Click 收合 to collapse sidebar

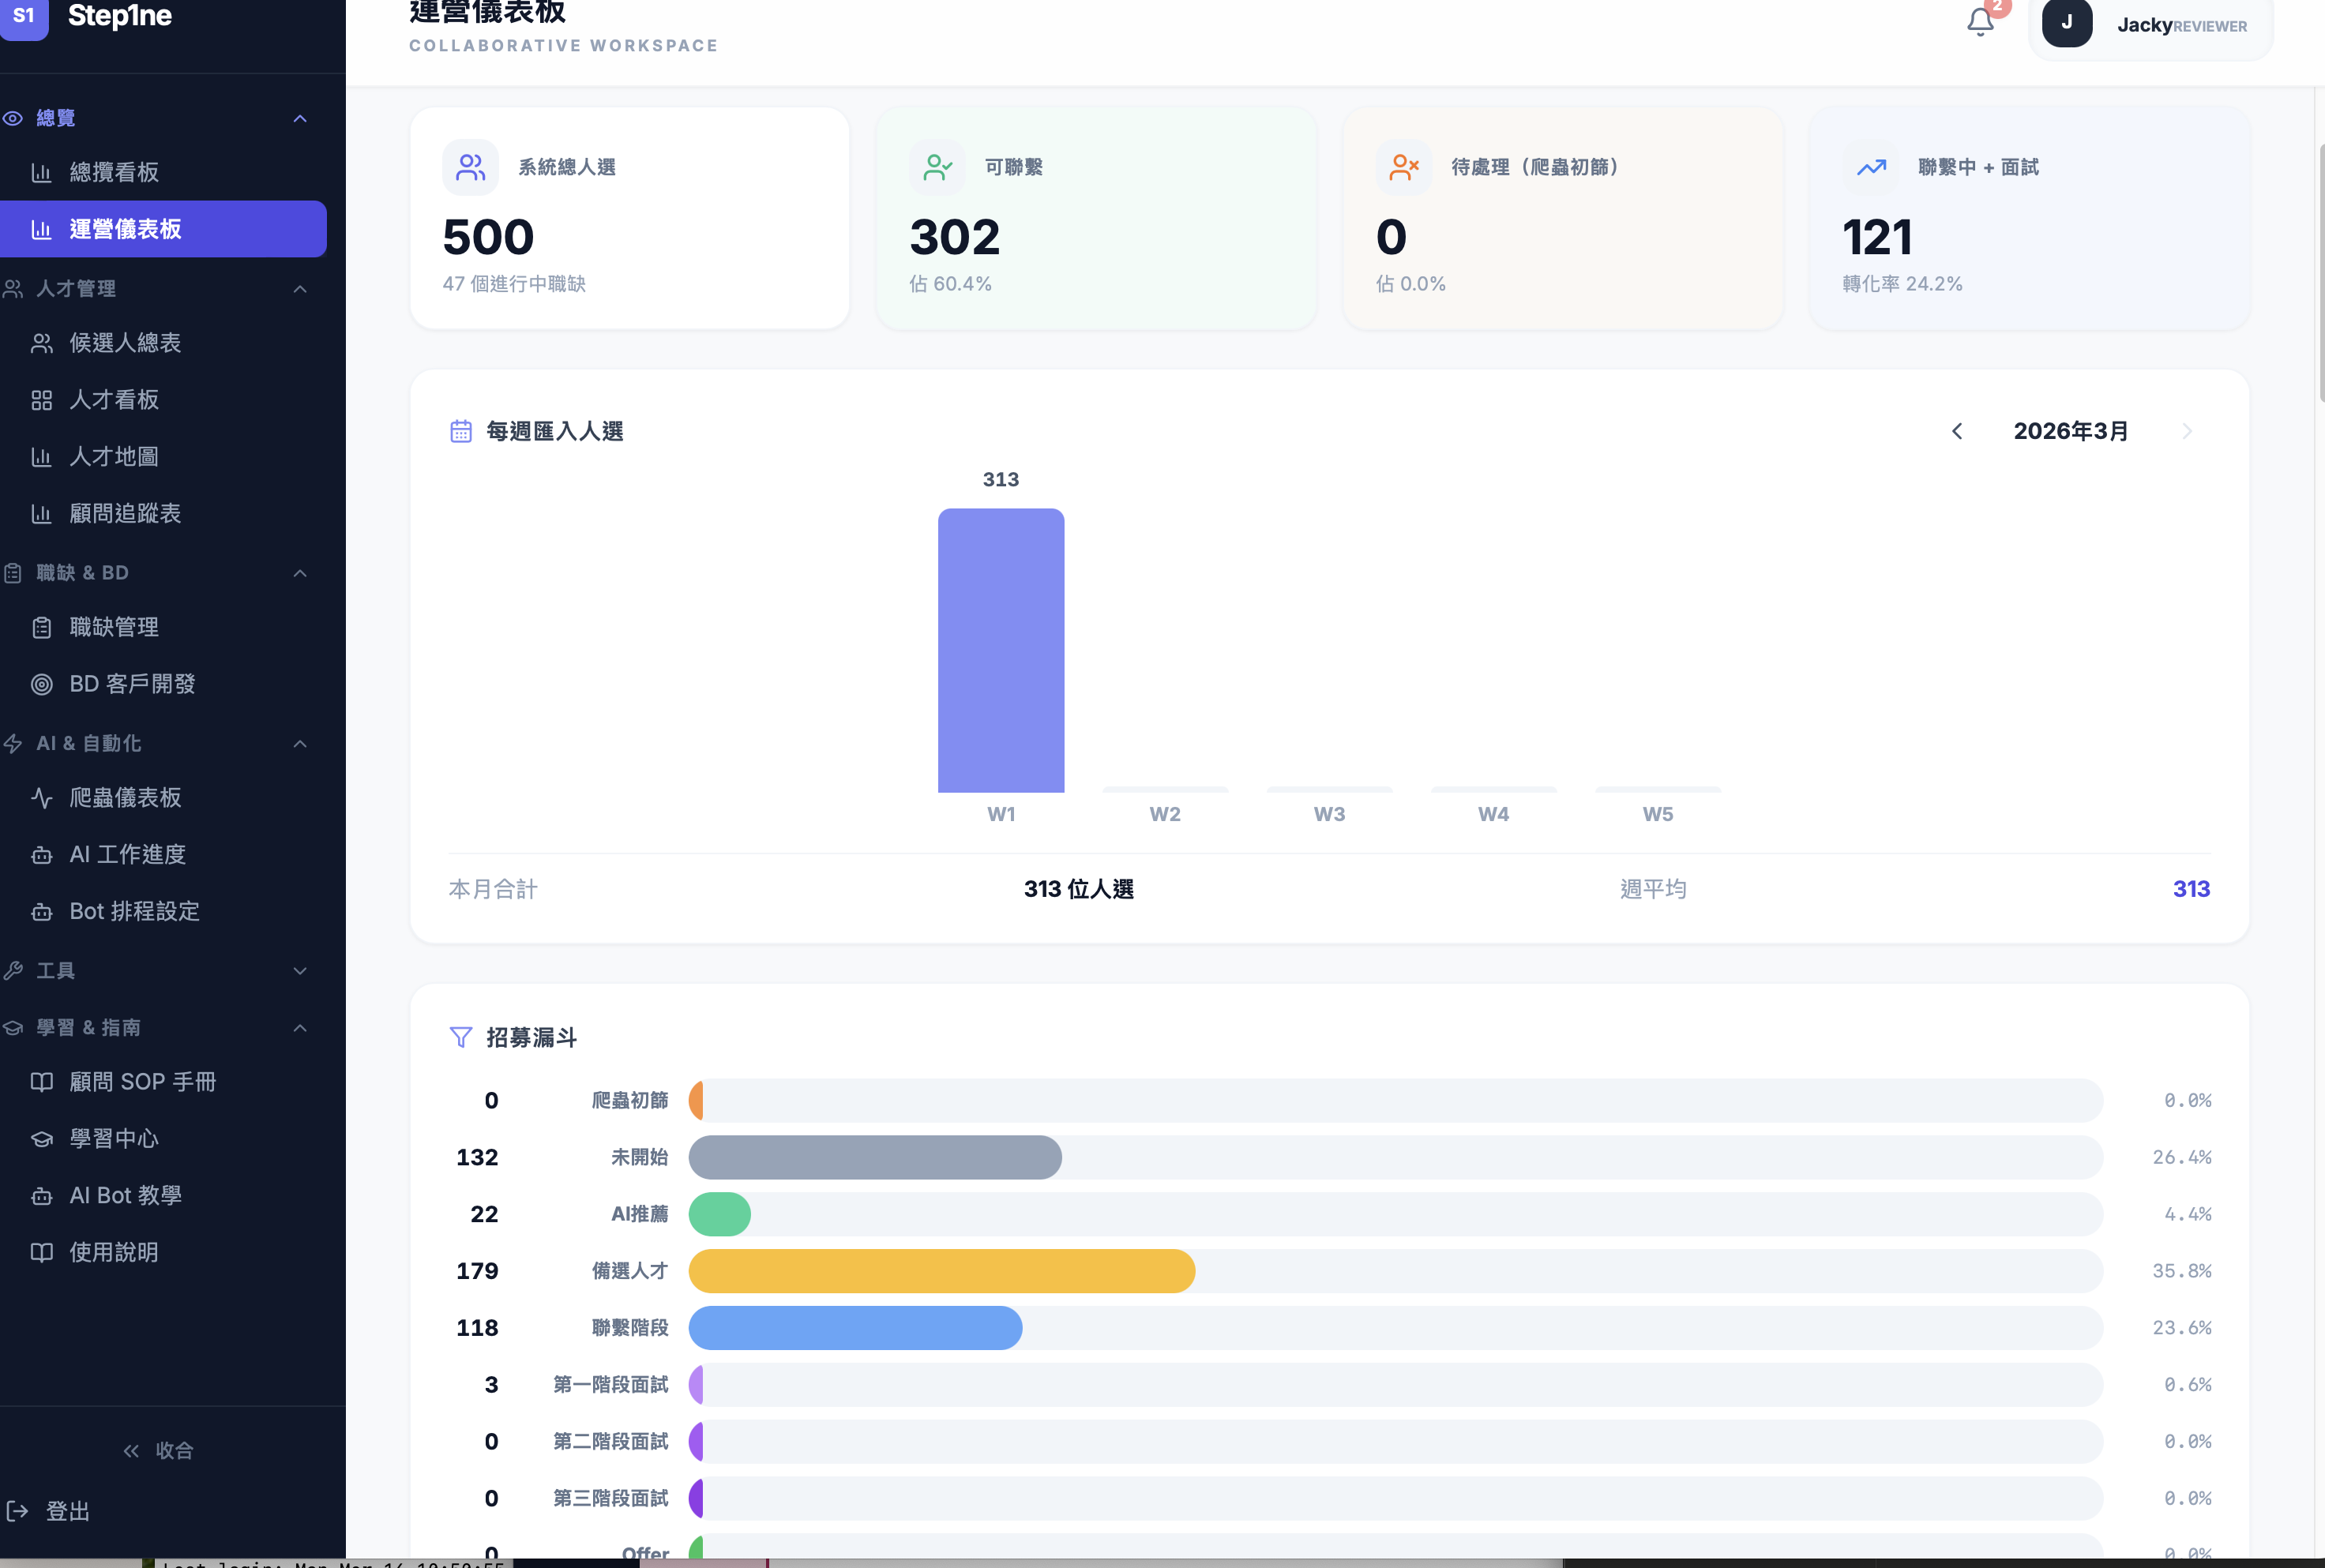click(158, 1451)
